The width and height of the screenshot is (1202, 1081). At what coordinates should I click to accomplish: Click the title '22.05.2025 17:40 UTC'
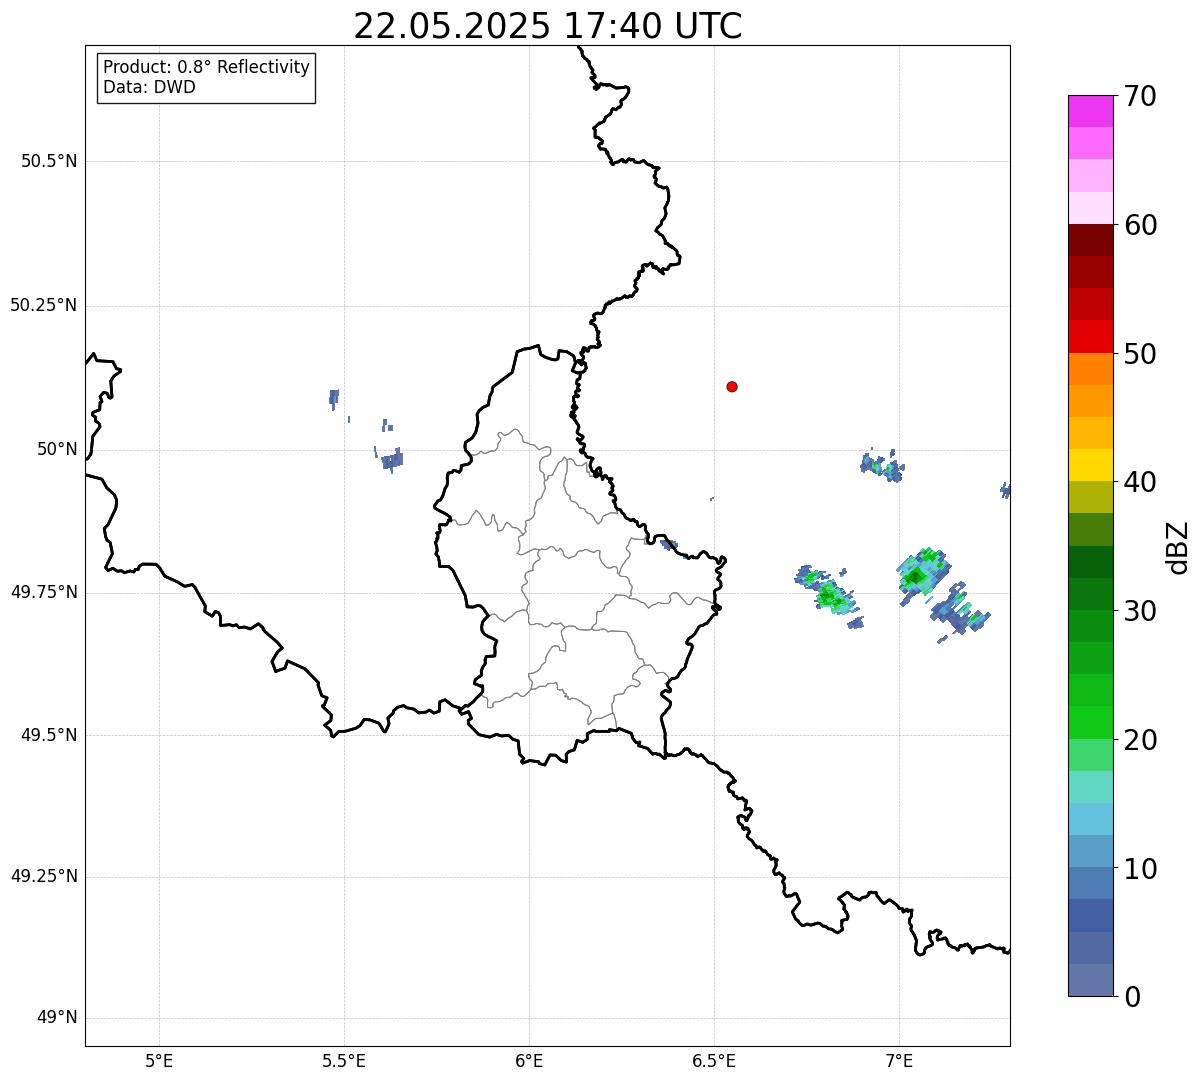tap(548, 25)
